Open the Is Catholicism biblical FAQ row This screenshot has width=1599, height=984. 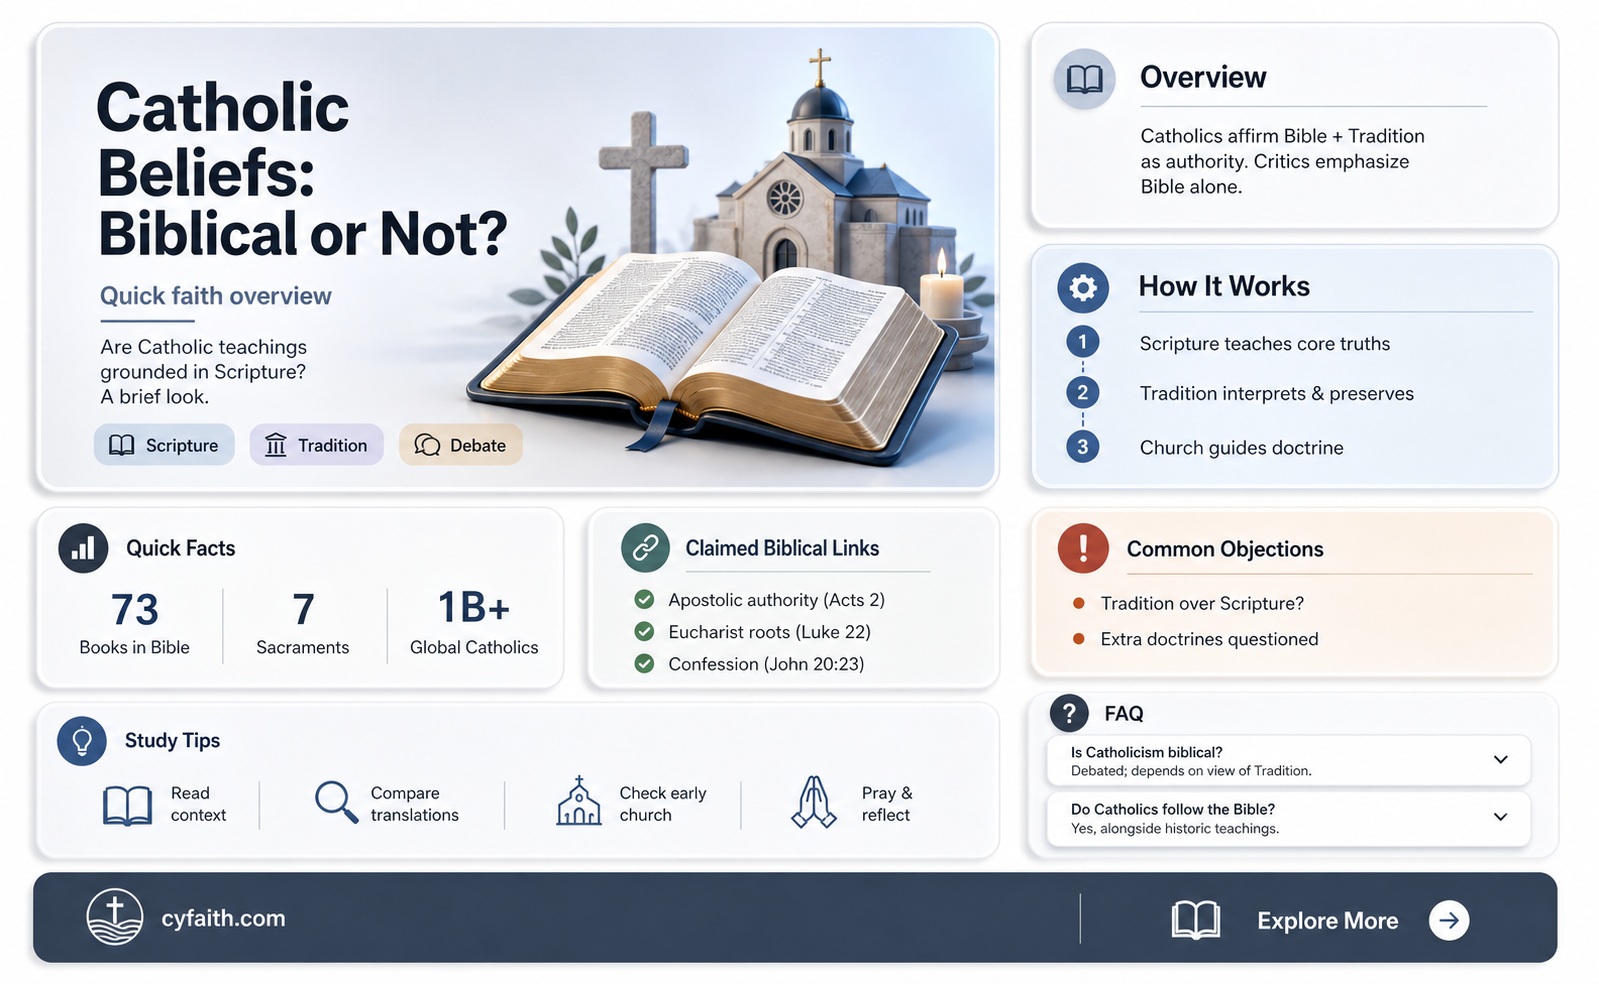tap(1289, 761)
